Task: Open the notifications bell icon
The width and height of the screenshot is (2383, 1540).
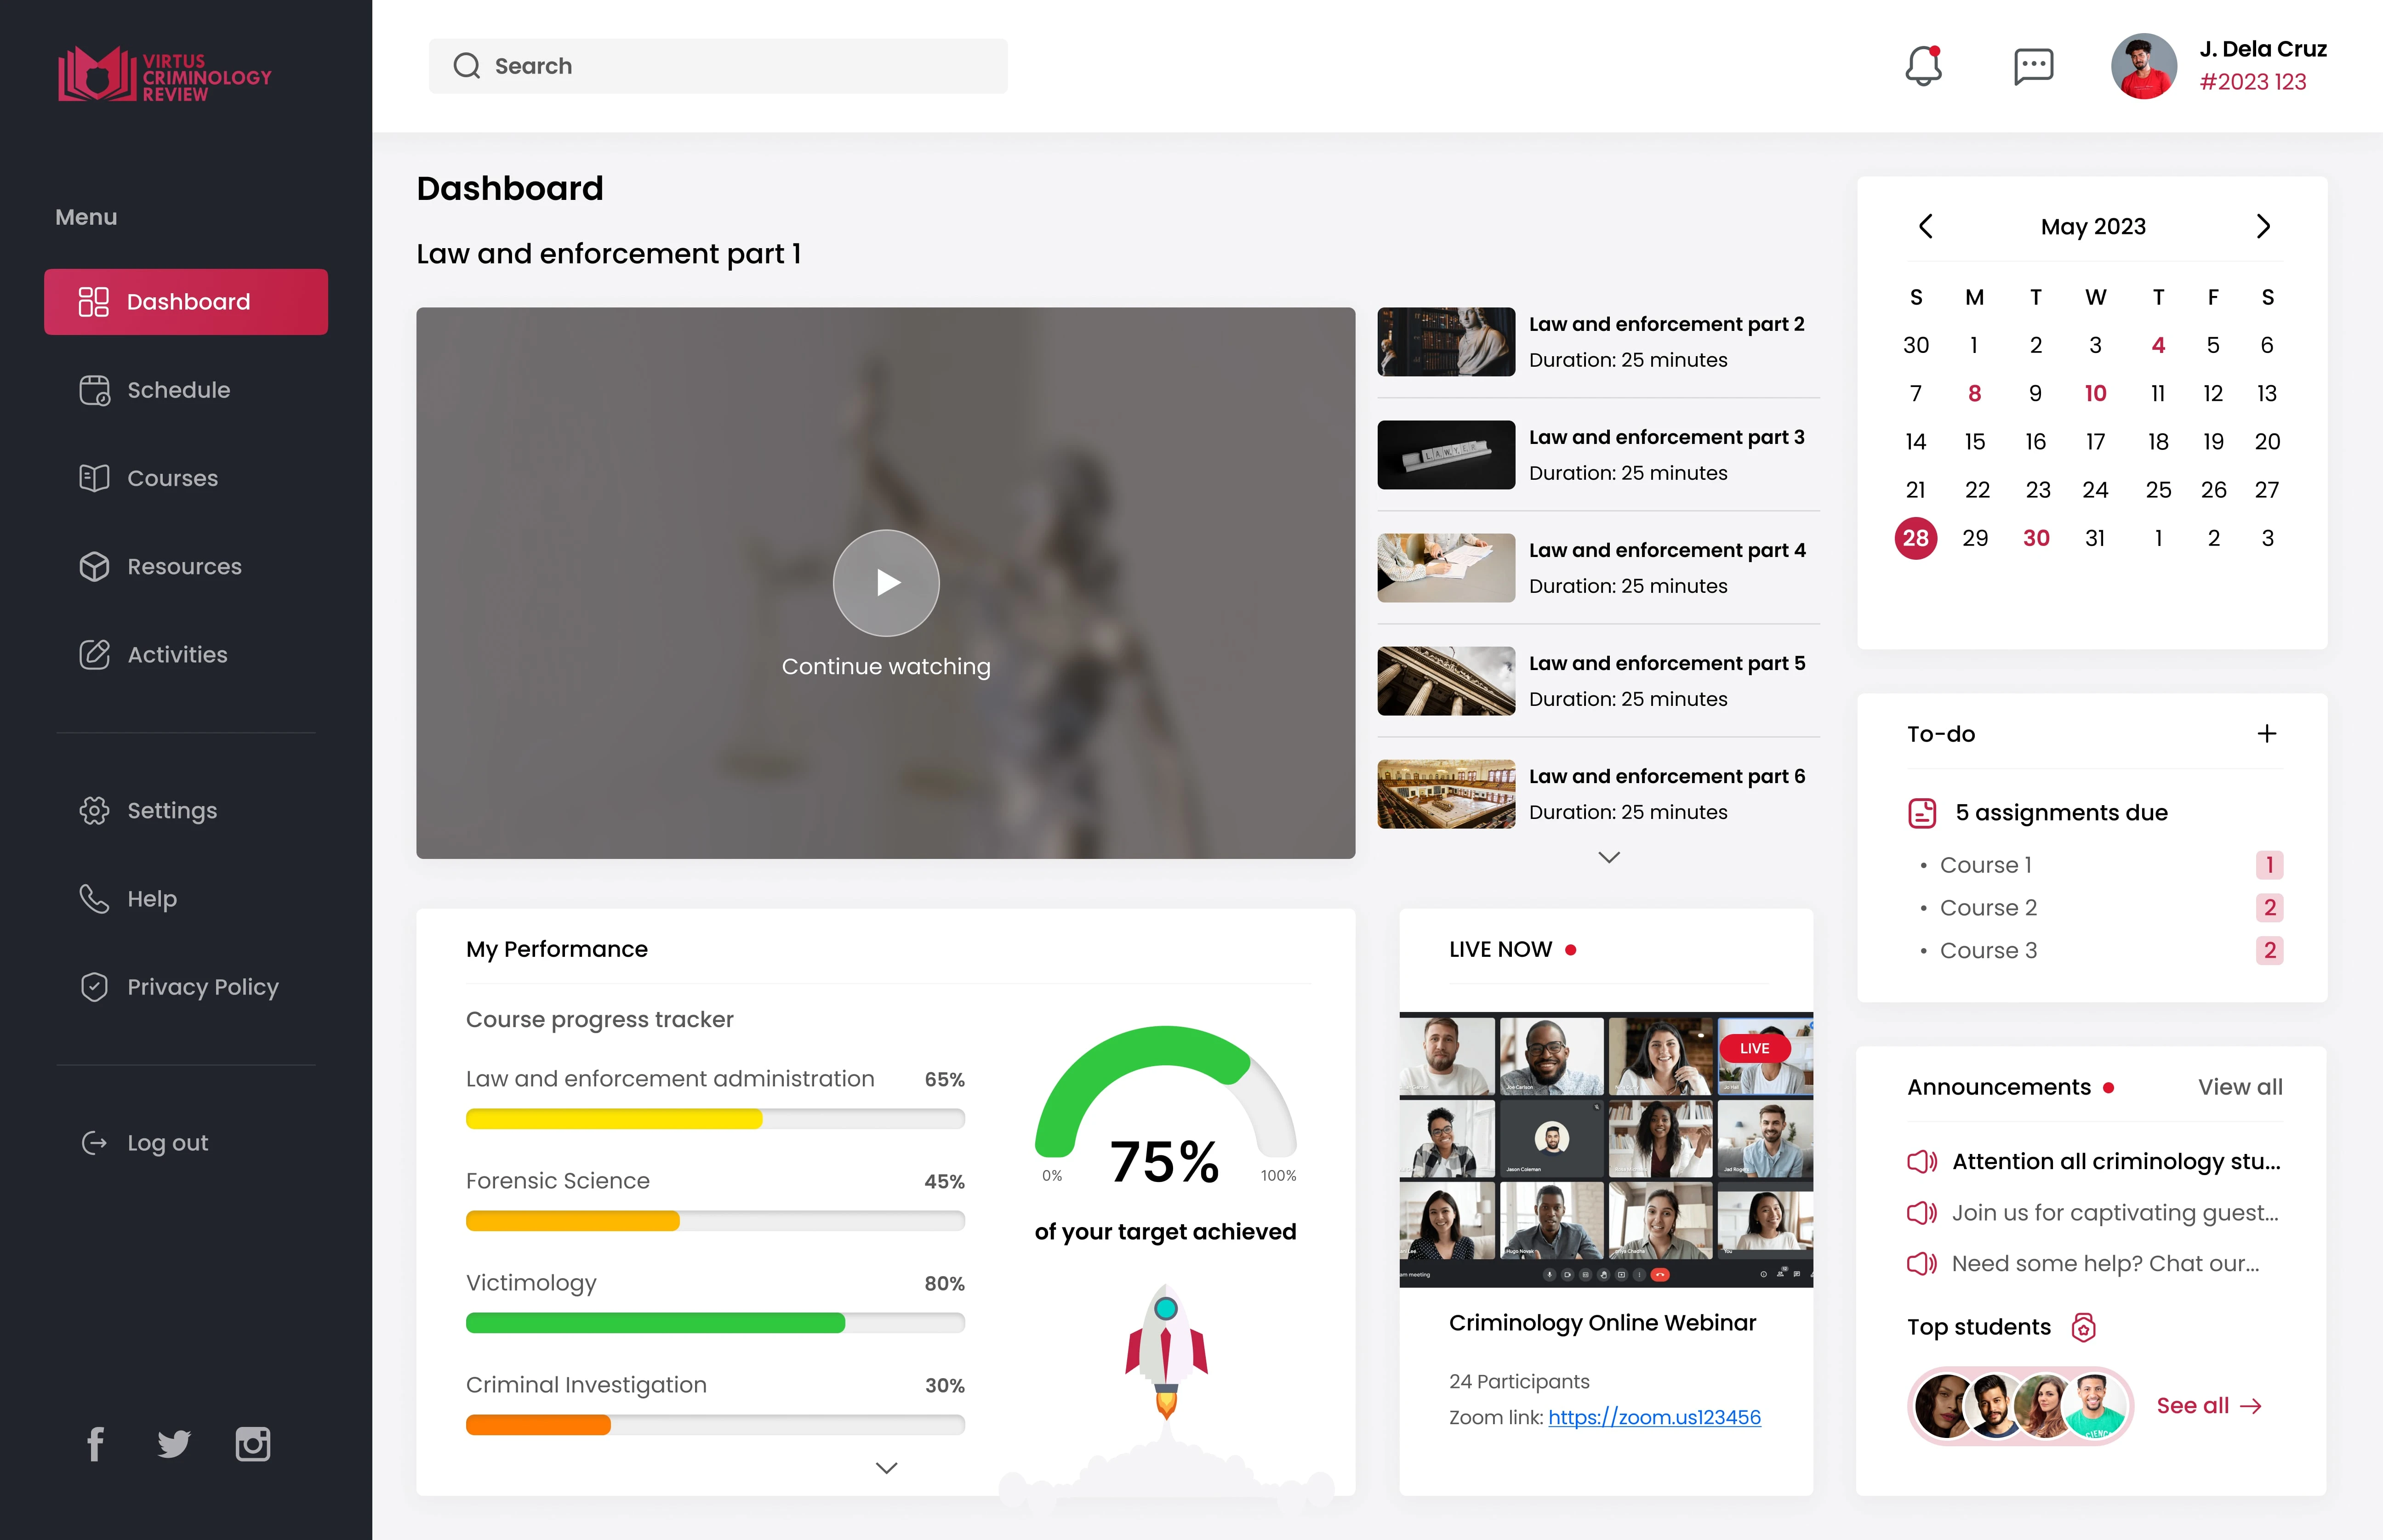Action: (x=1922, y=67)
